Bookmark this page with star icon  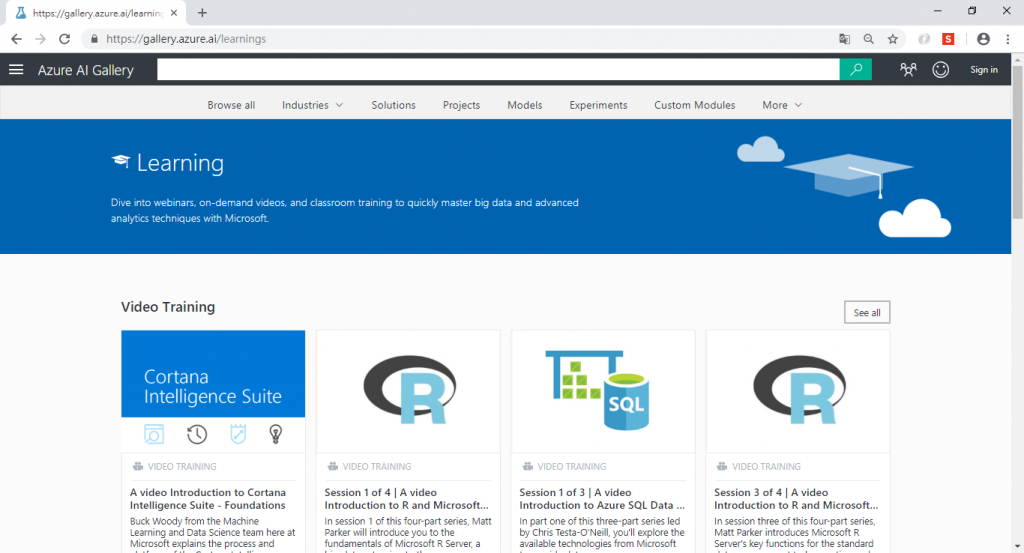click(x=893, y=39)
